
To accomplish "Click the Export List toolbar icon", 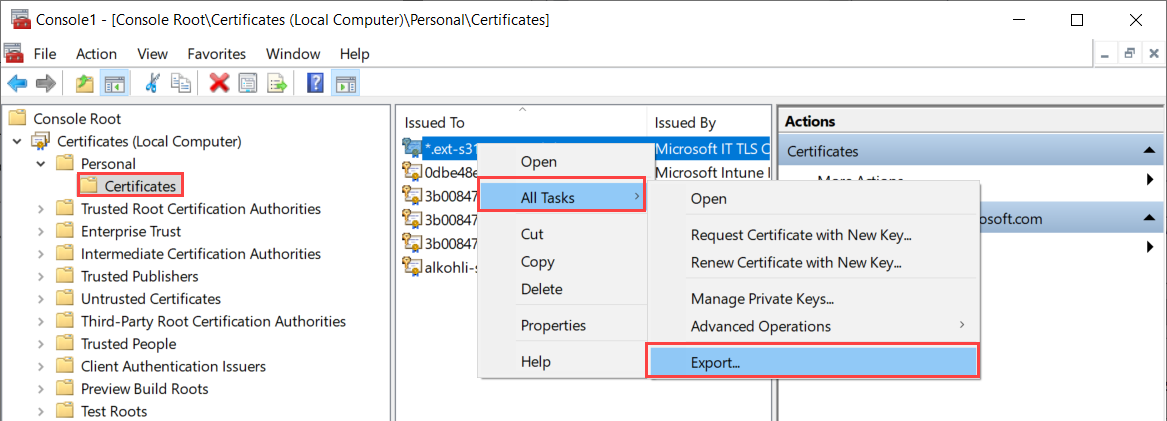I will pyautogui.click(x=277, y=83).
